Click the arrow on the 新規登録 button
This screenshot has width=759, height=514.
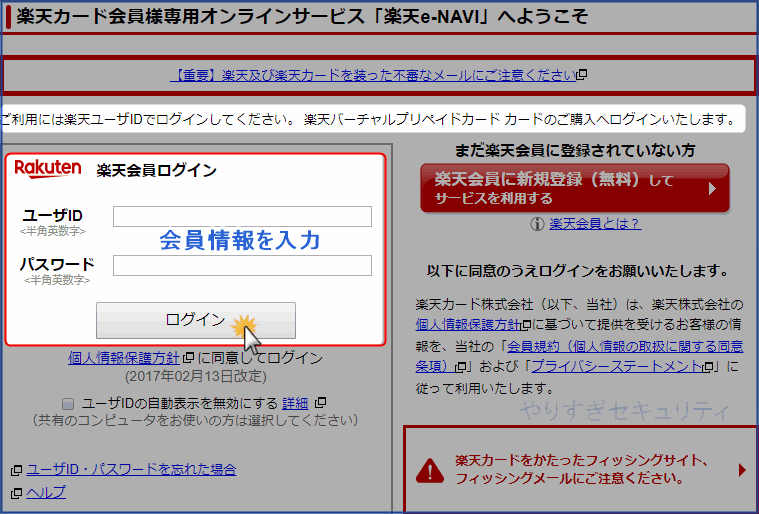click(712, 188)
